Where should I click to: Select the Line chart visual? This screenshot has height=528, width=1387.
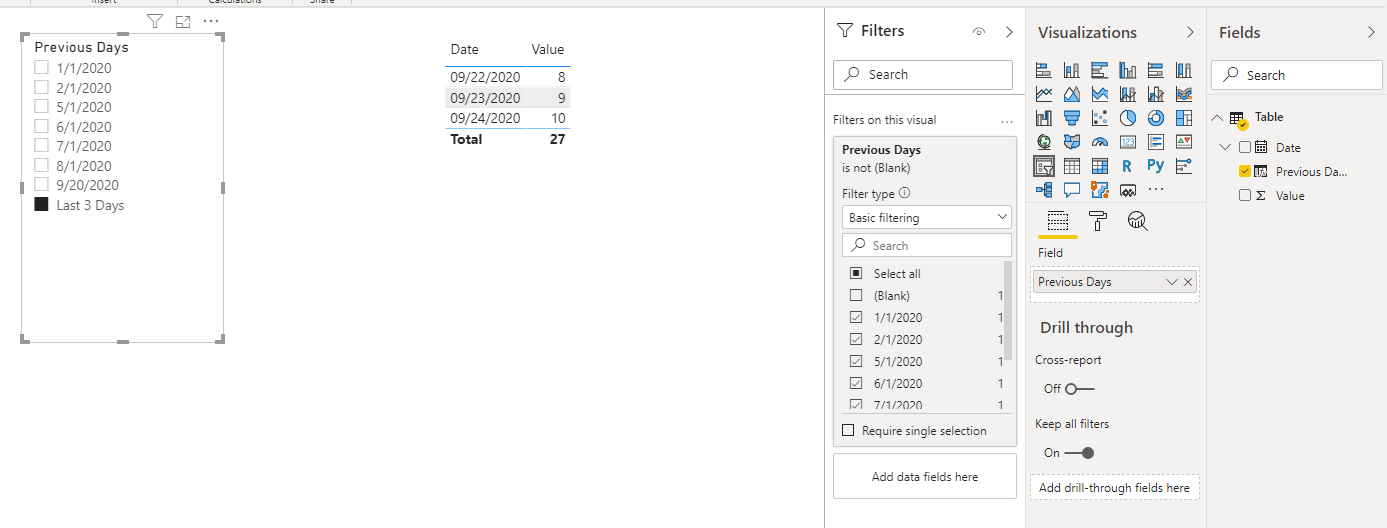pyautogui.click(x=1044, y=94)
